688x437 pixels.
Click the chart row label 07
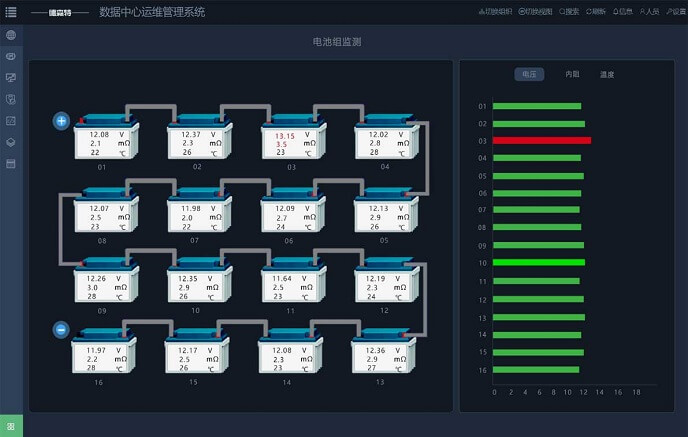(482, 210)
